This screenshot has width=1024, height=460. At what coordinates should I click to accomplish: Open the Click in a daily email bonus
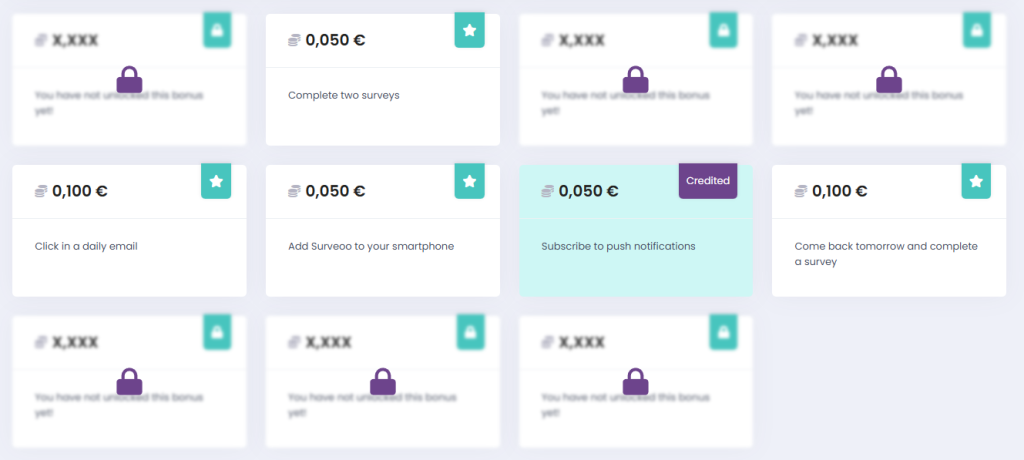point(86,246)
